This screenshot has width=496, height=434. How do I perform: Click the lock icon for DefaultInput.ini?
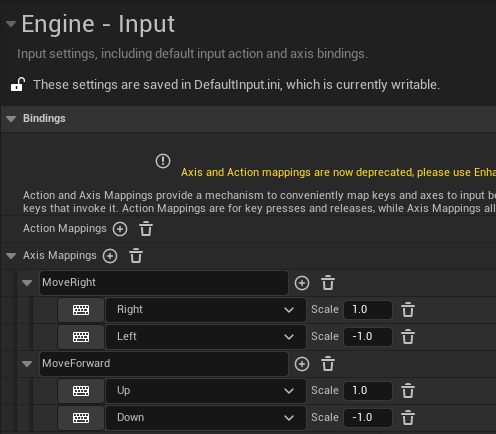[18, 85]
